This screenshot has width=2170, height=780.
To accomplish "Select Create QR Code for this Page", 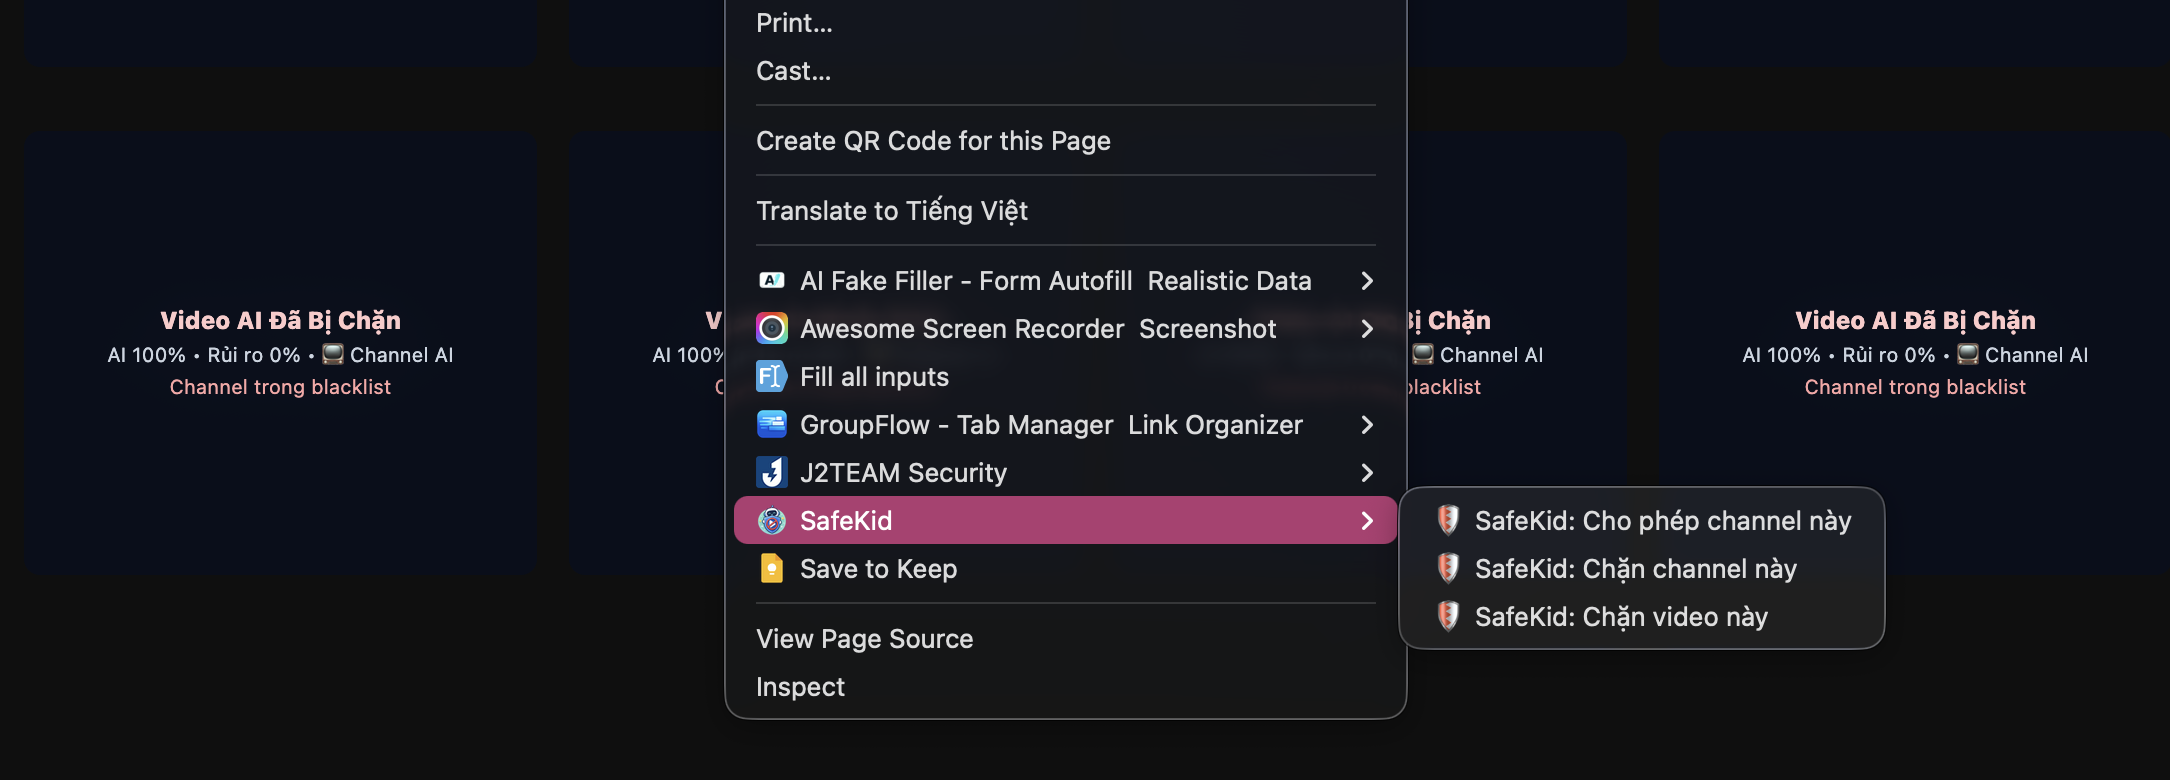I will pos(933,141).
